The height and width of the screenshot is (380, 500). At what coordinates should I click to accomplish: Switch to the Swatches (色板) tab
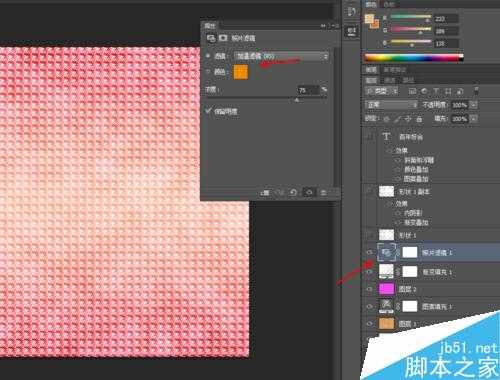(x=389, y=4)
